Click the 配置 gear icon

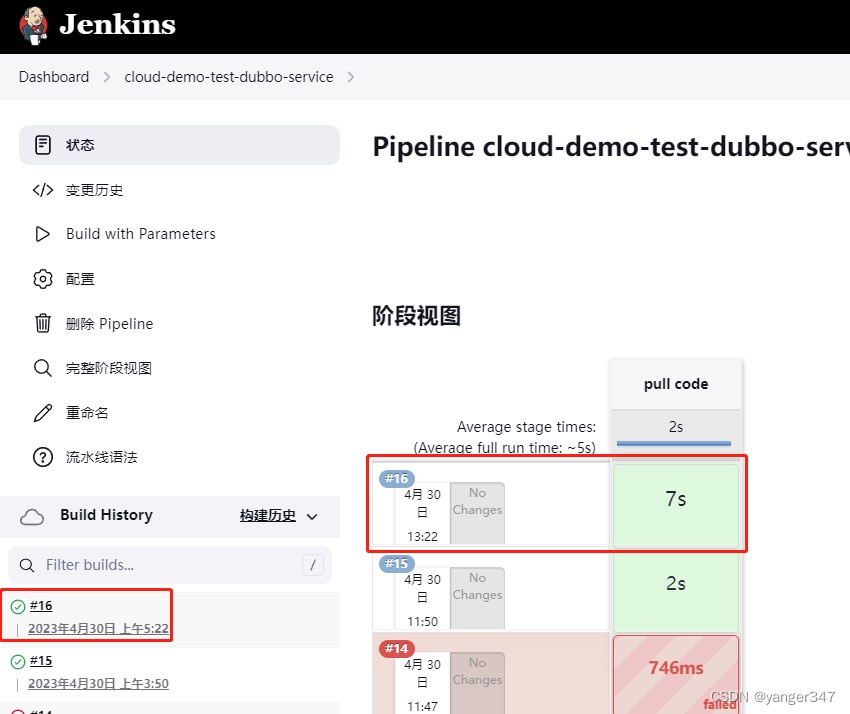coord(43,279)
